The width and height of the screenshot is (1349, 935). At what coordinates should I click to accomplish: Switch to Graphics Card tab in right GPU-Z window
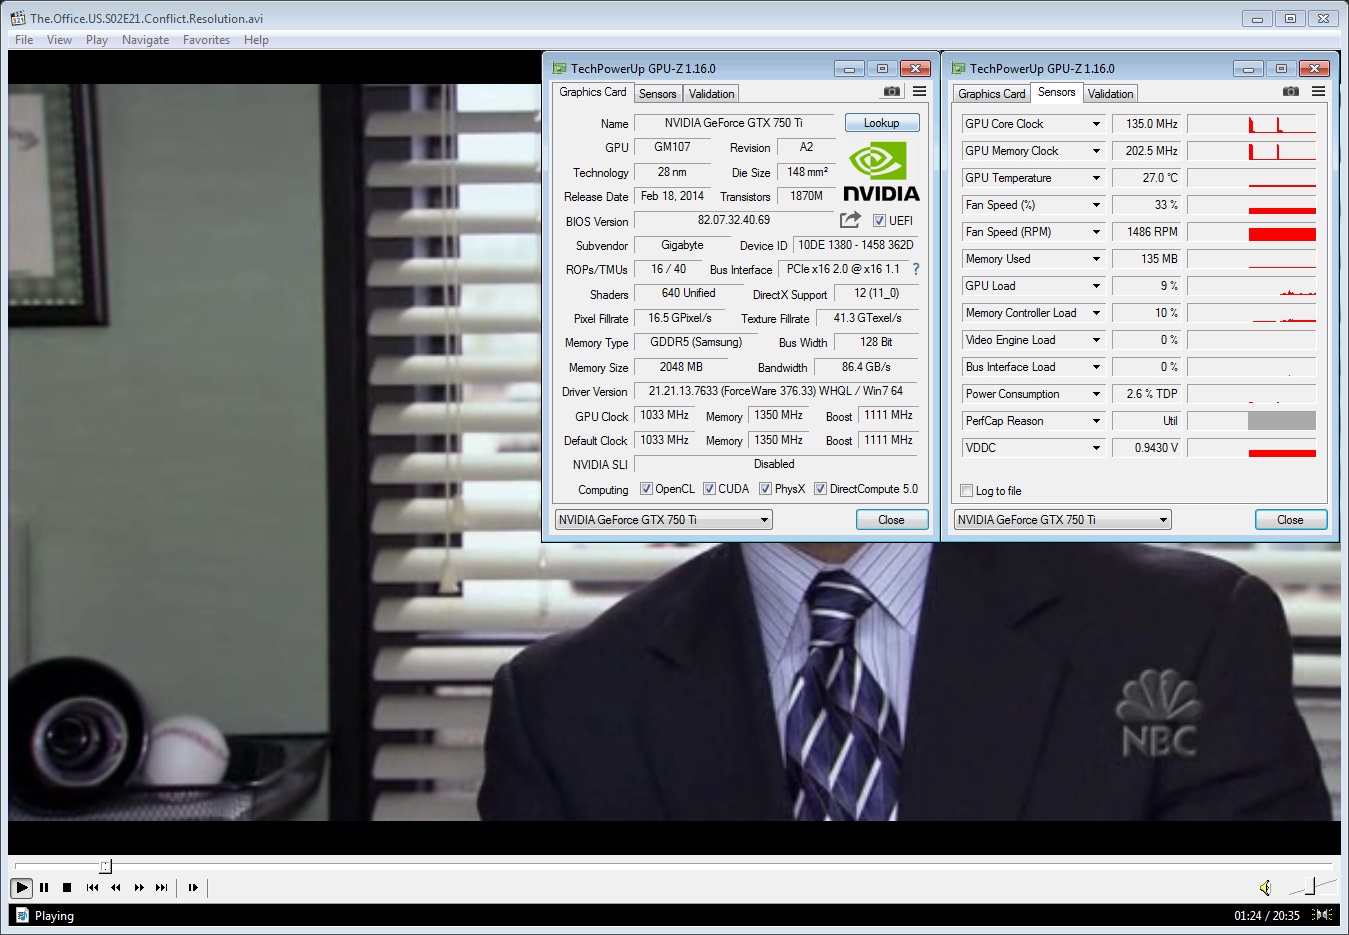pyautogui.click(x=991, y=93)
